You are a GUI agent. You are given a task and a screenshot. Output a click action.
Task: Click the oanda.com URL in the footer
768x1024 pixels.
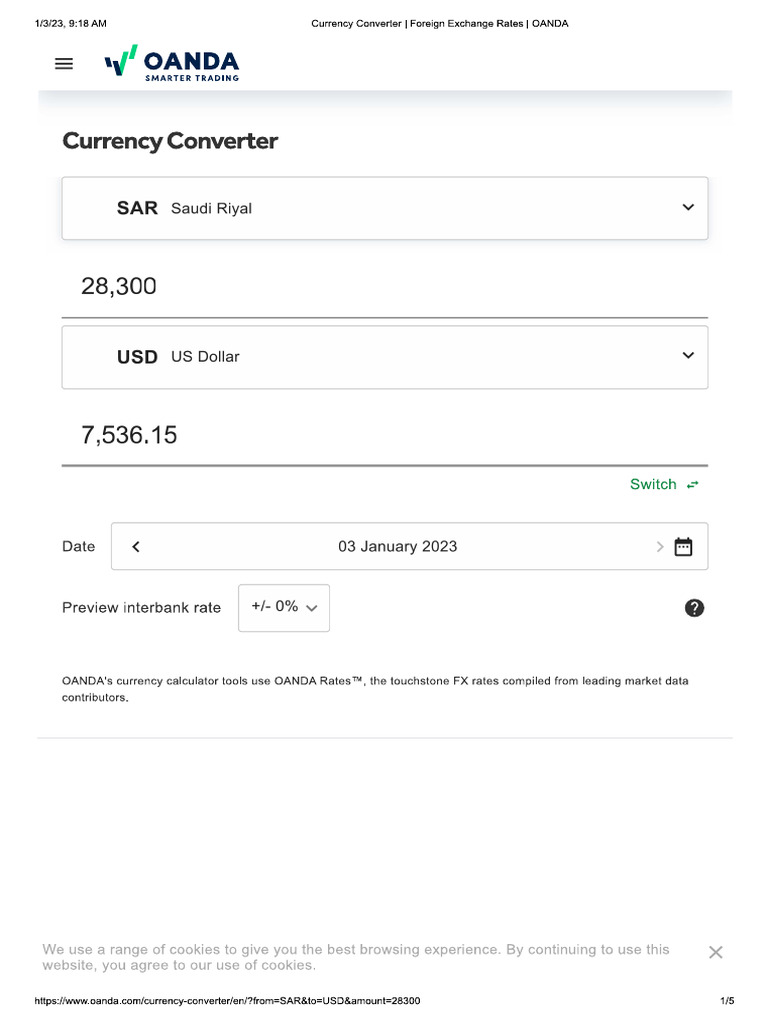(x=227, y=1001)
